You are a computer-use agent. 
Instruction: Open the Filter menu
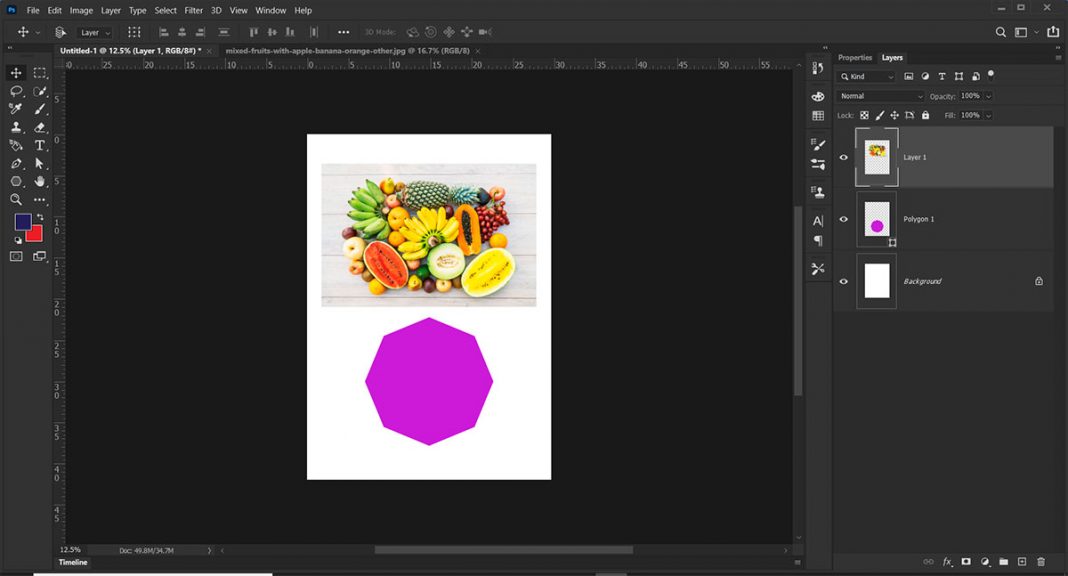[193, 10]
